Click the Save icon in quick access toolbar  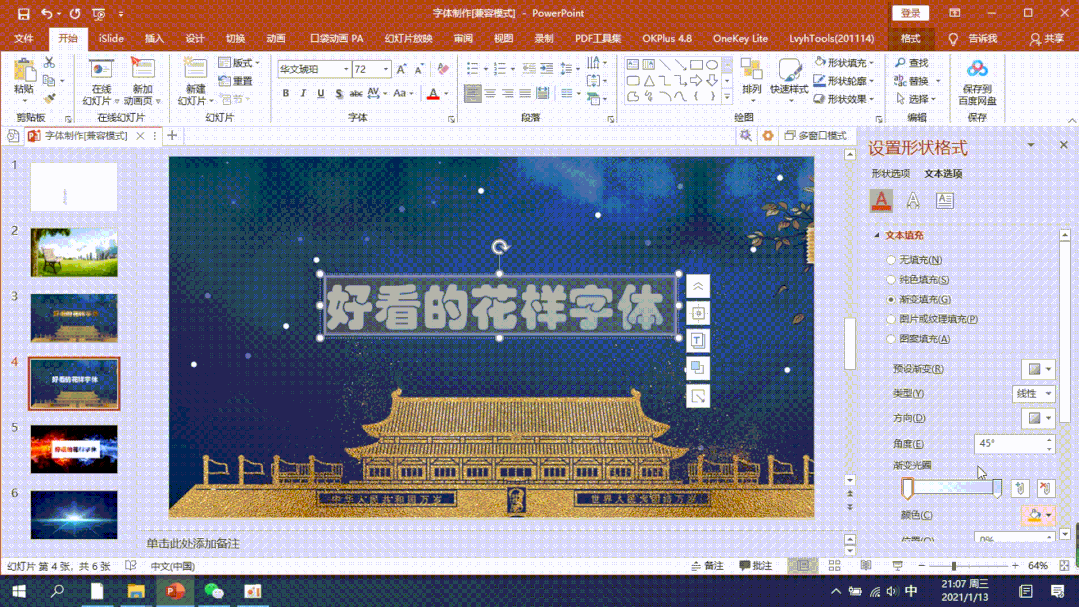[x=23, y=14]
